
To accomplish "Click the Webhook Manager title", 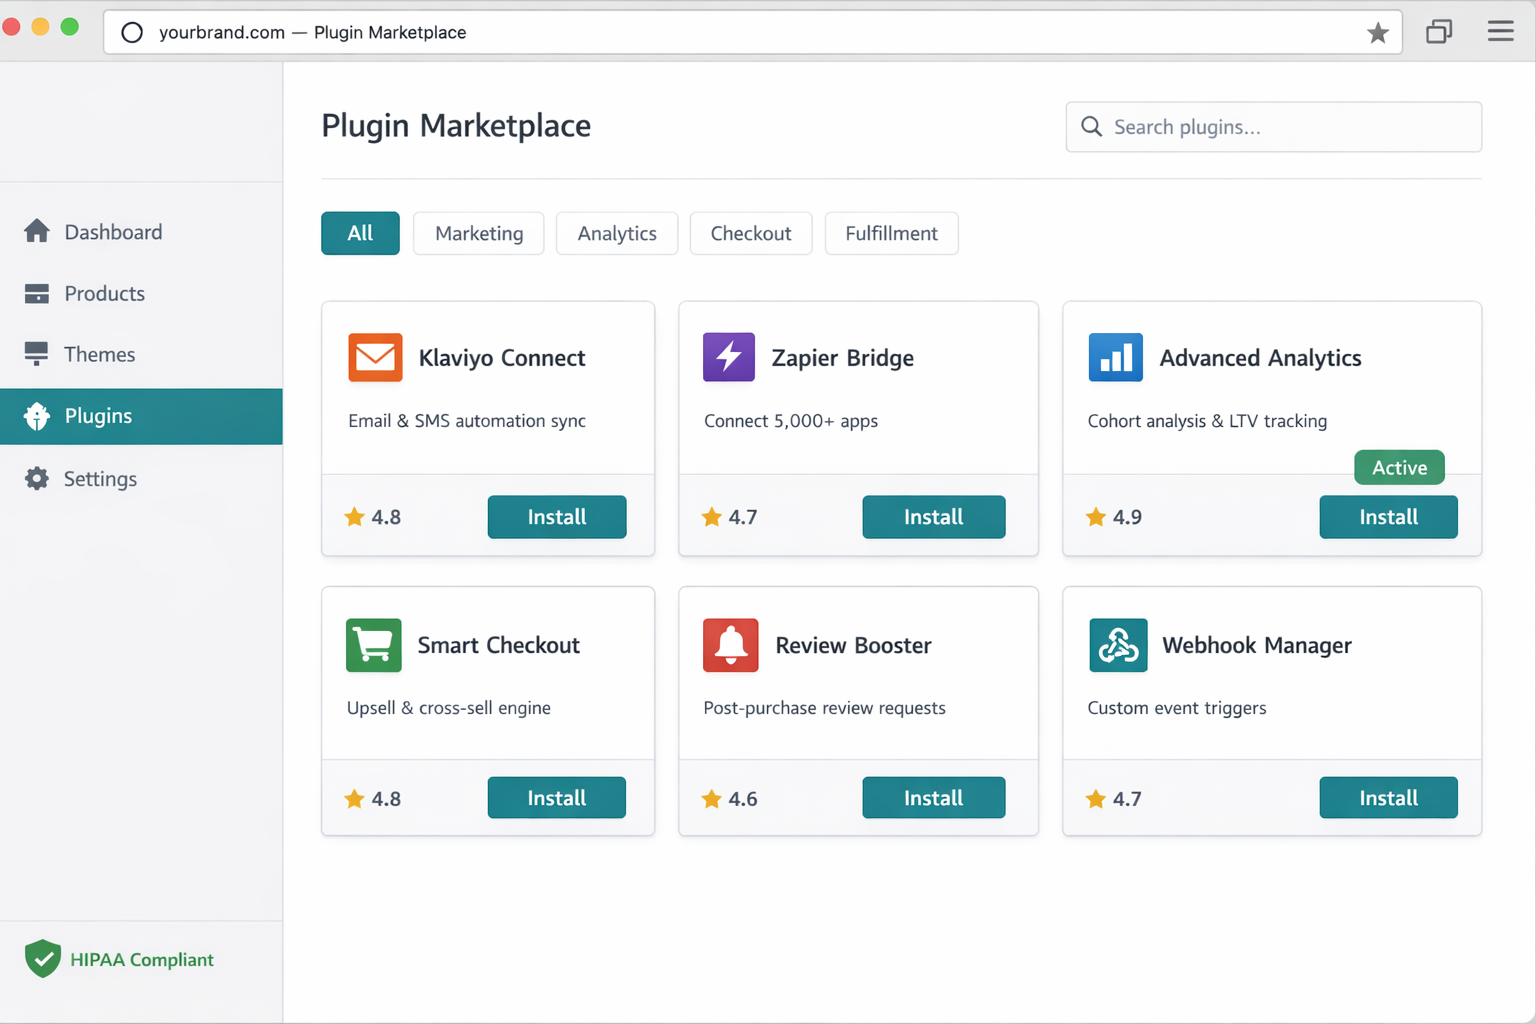I will pos(1257,645).
